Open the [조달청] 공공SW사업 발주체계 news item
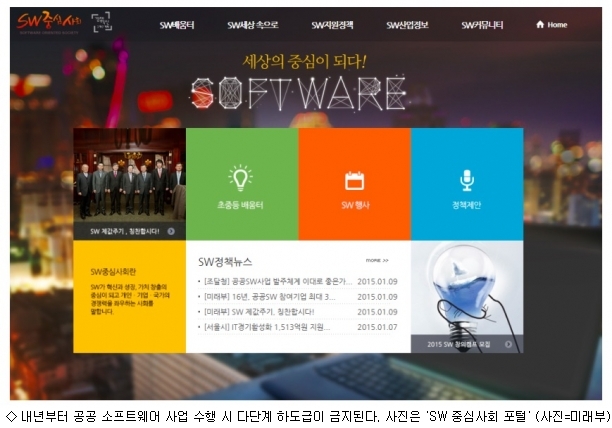The width and height of the screenshot is (612, 428). 278,281
